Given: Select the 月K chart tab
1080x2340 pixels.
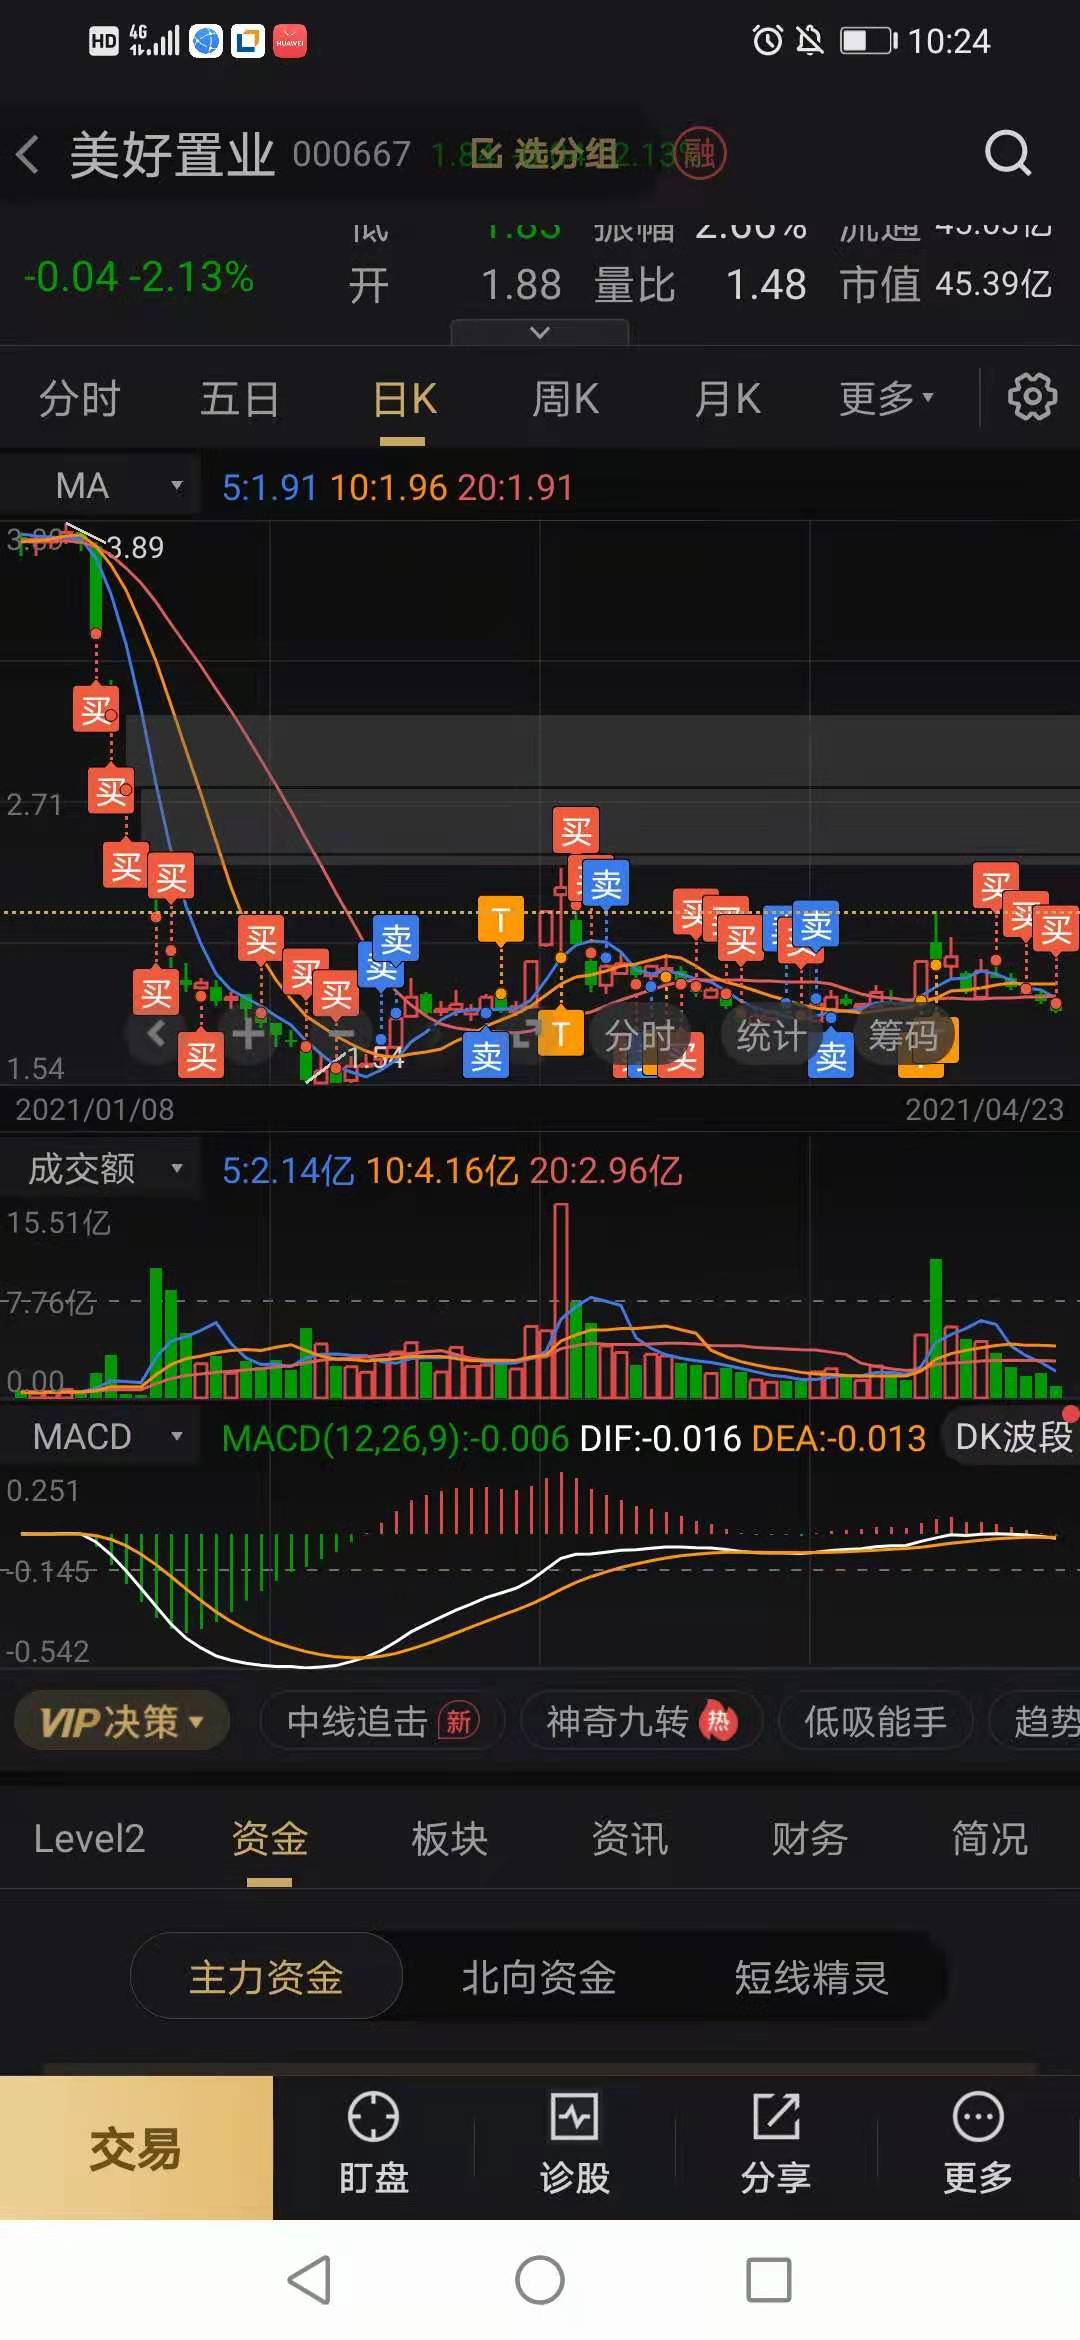Looking at the screenshot, I should [727, 399].
